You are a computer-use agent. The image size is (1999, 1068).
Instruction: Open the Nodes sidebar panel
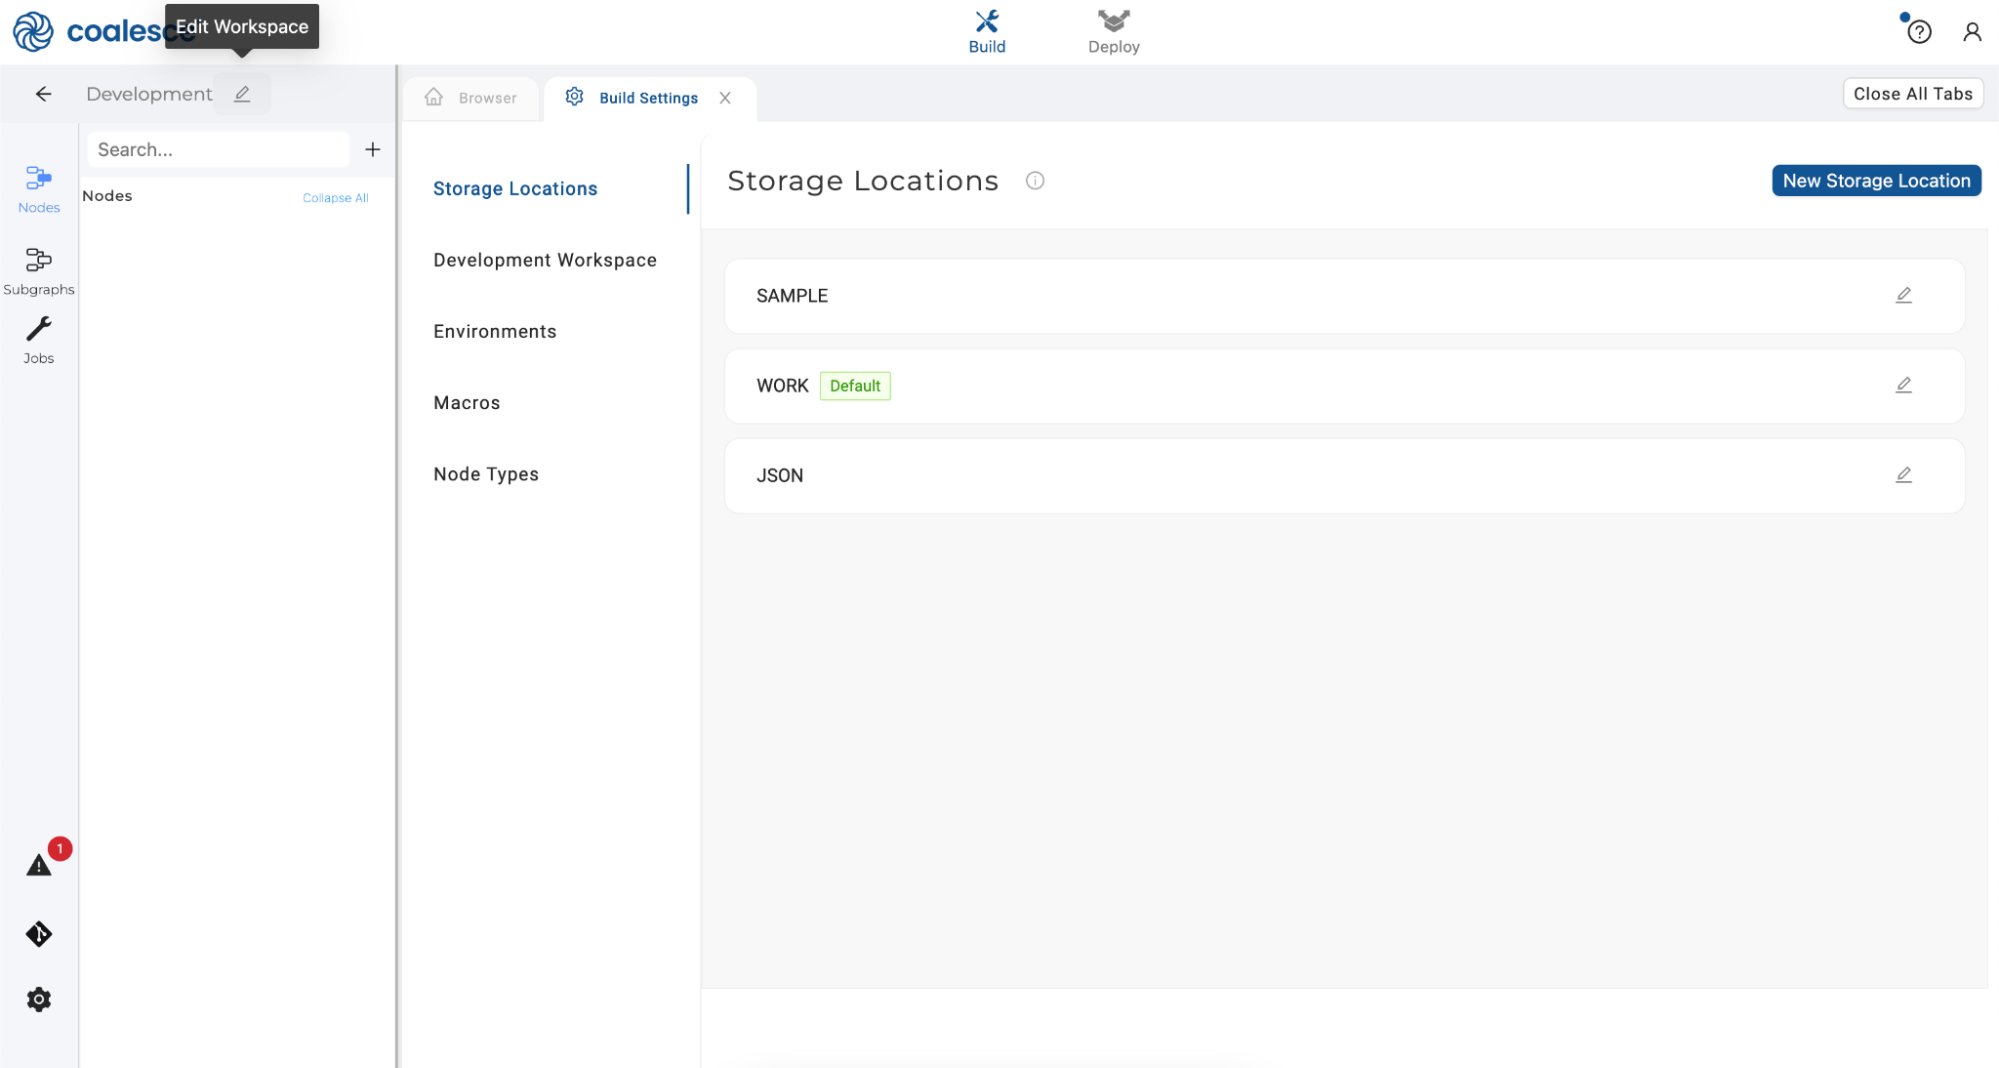[x=38, y=188]
